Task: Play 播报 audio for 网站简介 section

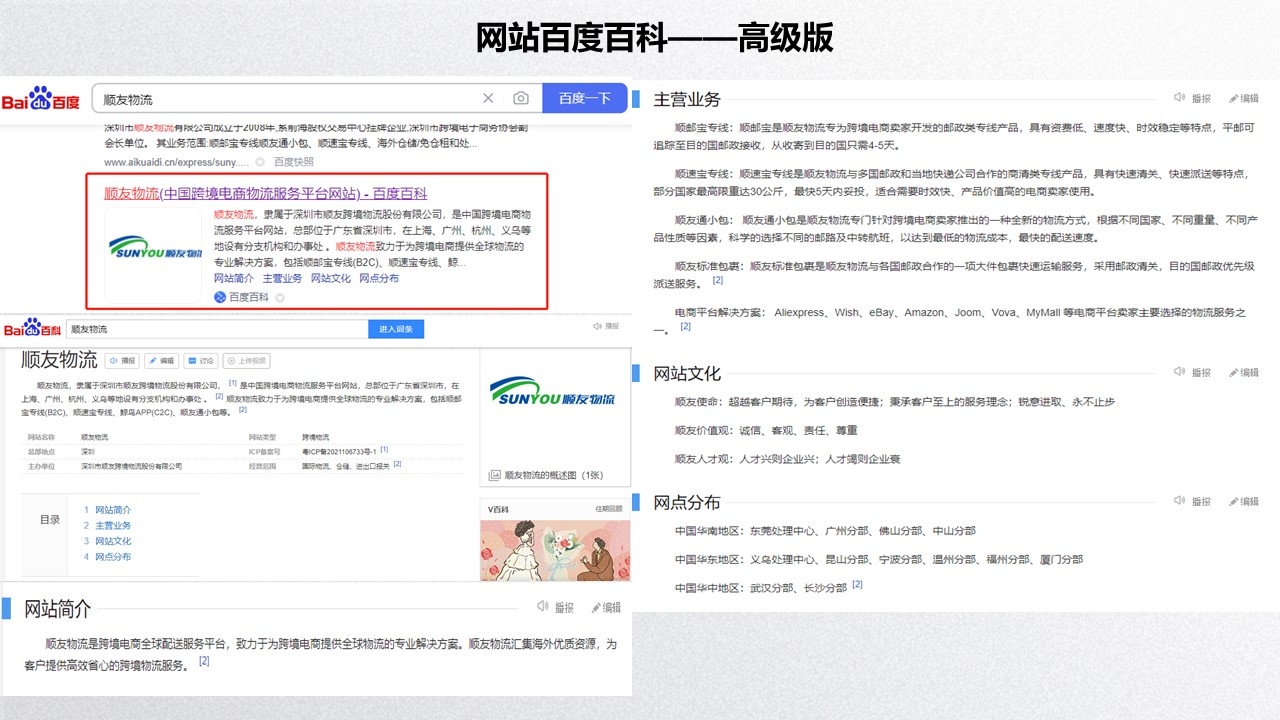Action: 555,607
